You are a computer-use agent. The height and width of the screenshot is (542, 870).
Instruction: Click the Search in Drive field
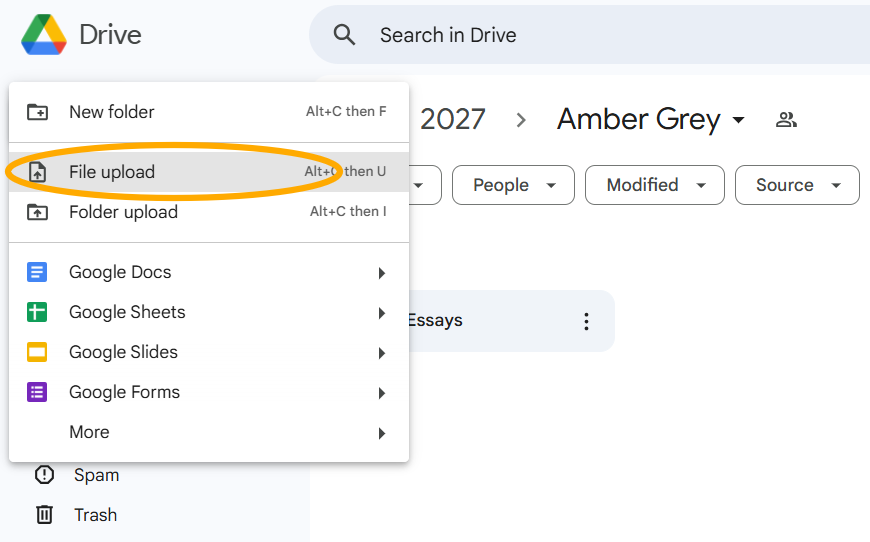[x=600, y=35]
